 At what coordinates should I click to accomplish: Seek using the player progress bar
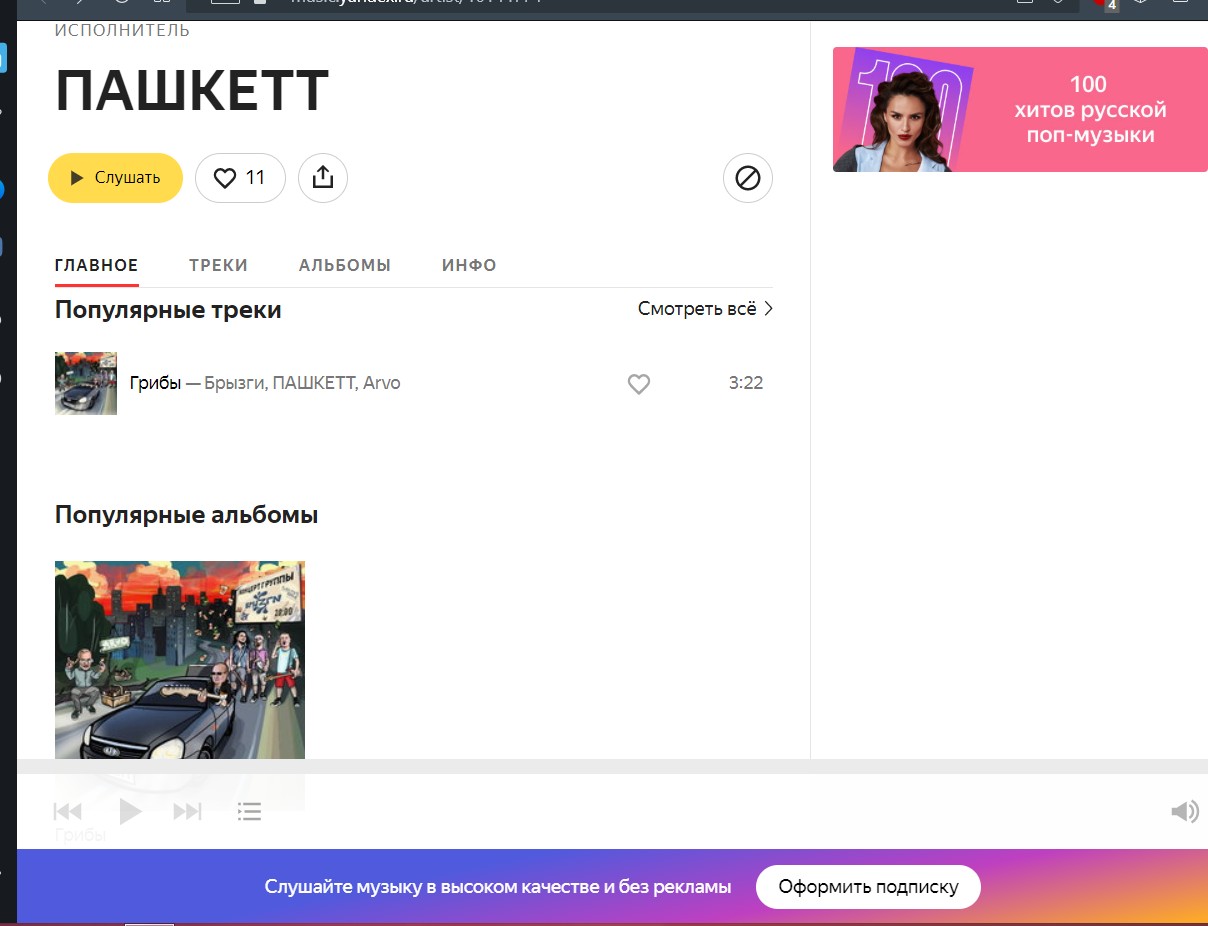(612, 766)
